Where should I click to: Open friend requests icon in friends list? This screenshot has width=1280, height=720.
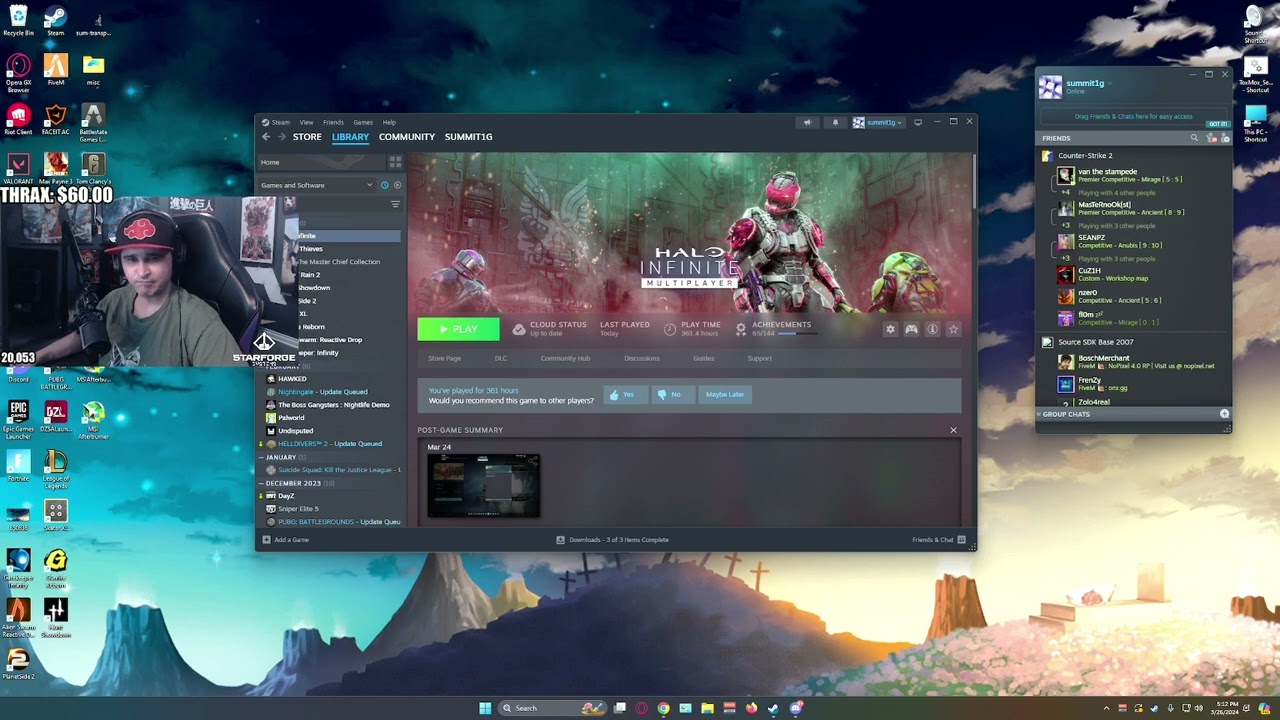click(1214, 138)
